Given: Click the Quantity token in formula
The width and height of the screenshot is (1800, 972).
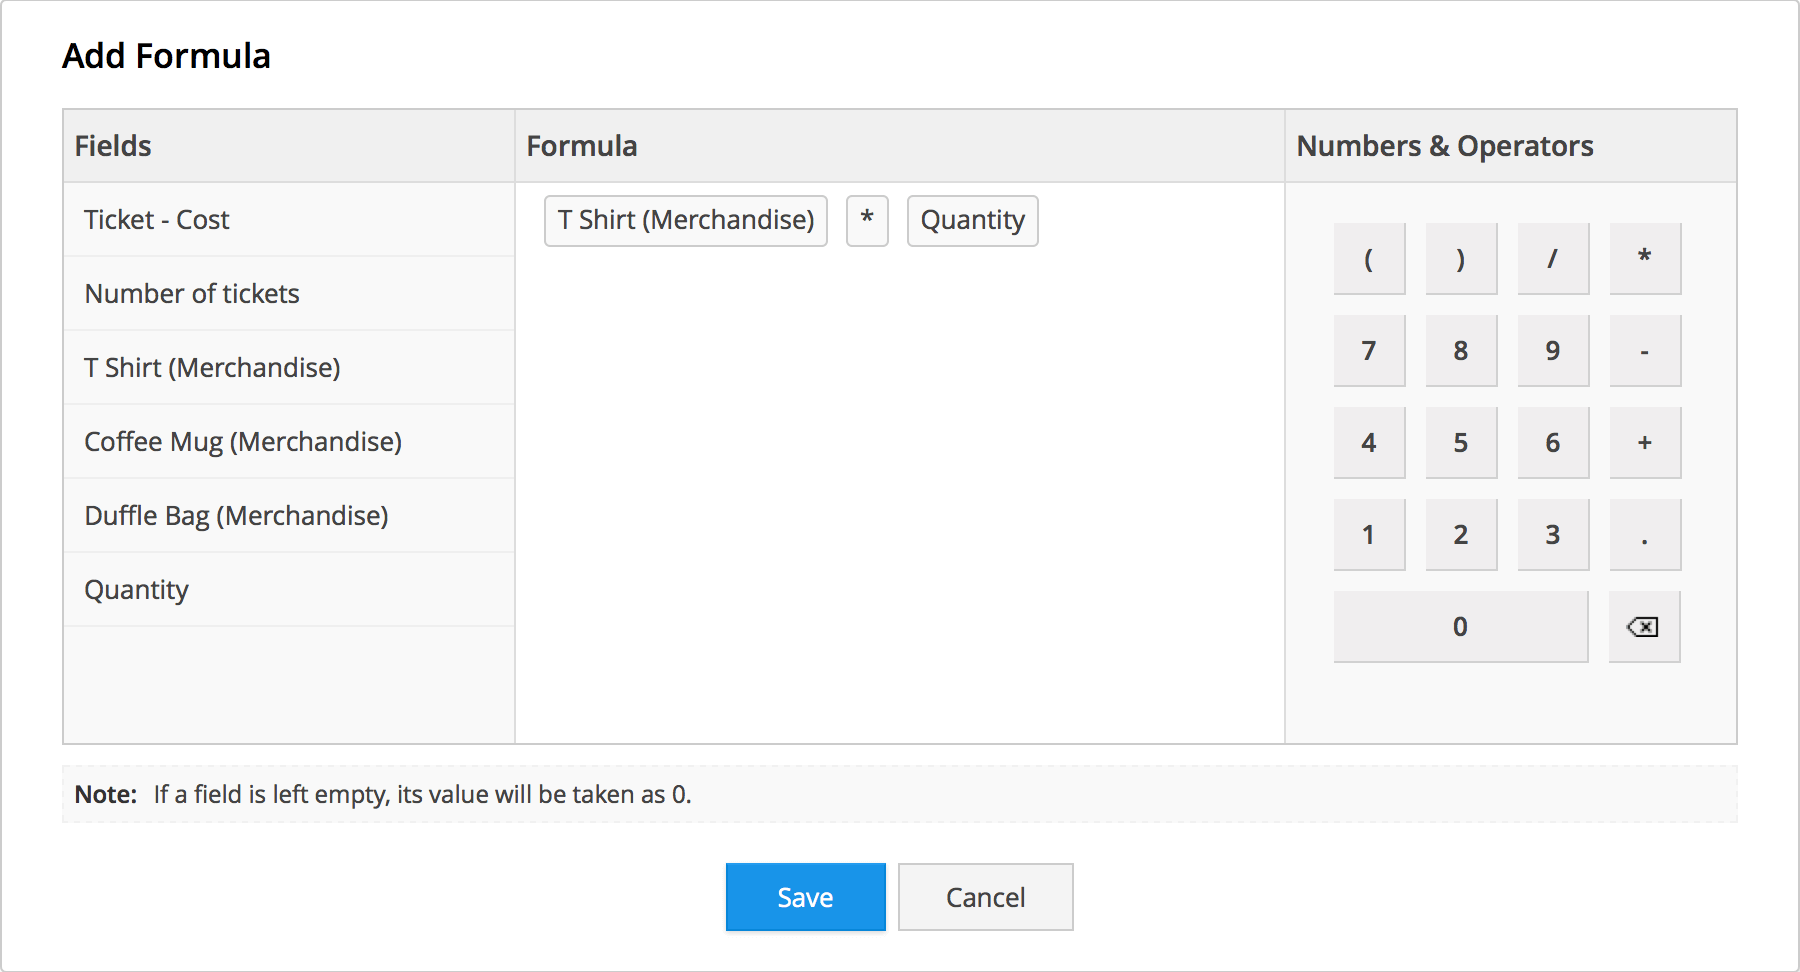Looking at the screenshot, I should point(972,220).
